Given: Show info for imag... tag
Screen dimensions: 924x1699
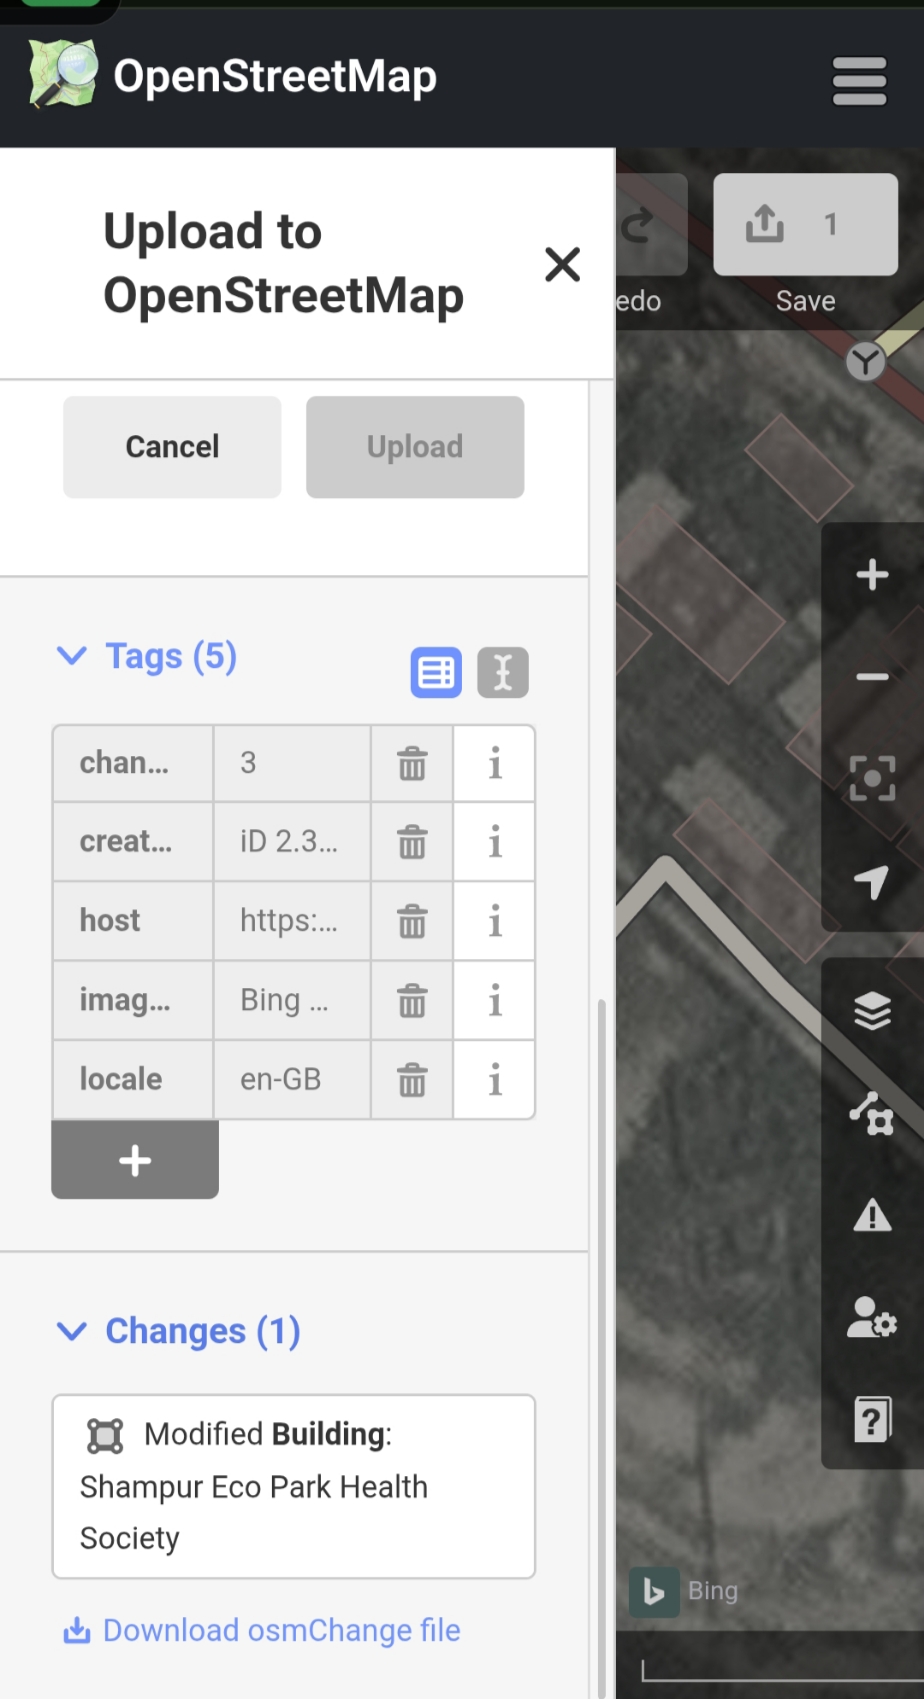Looking at the screenshot, I should [494, 1000].
